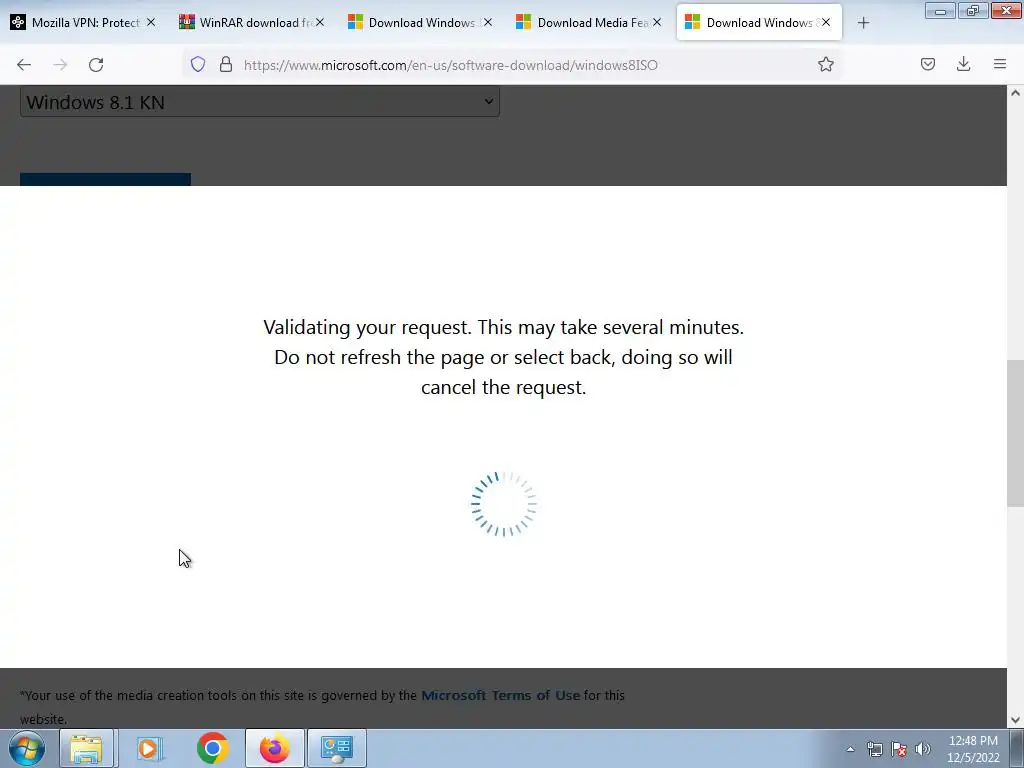Open the Microsoft Terms of Use link
Viewport: 1024px width, 768px height.
500,696
